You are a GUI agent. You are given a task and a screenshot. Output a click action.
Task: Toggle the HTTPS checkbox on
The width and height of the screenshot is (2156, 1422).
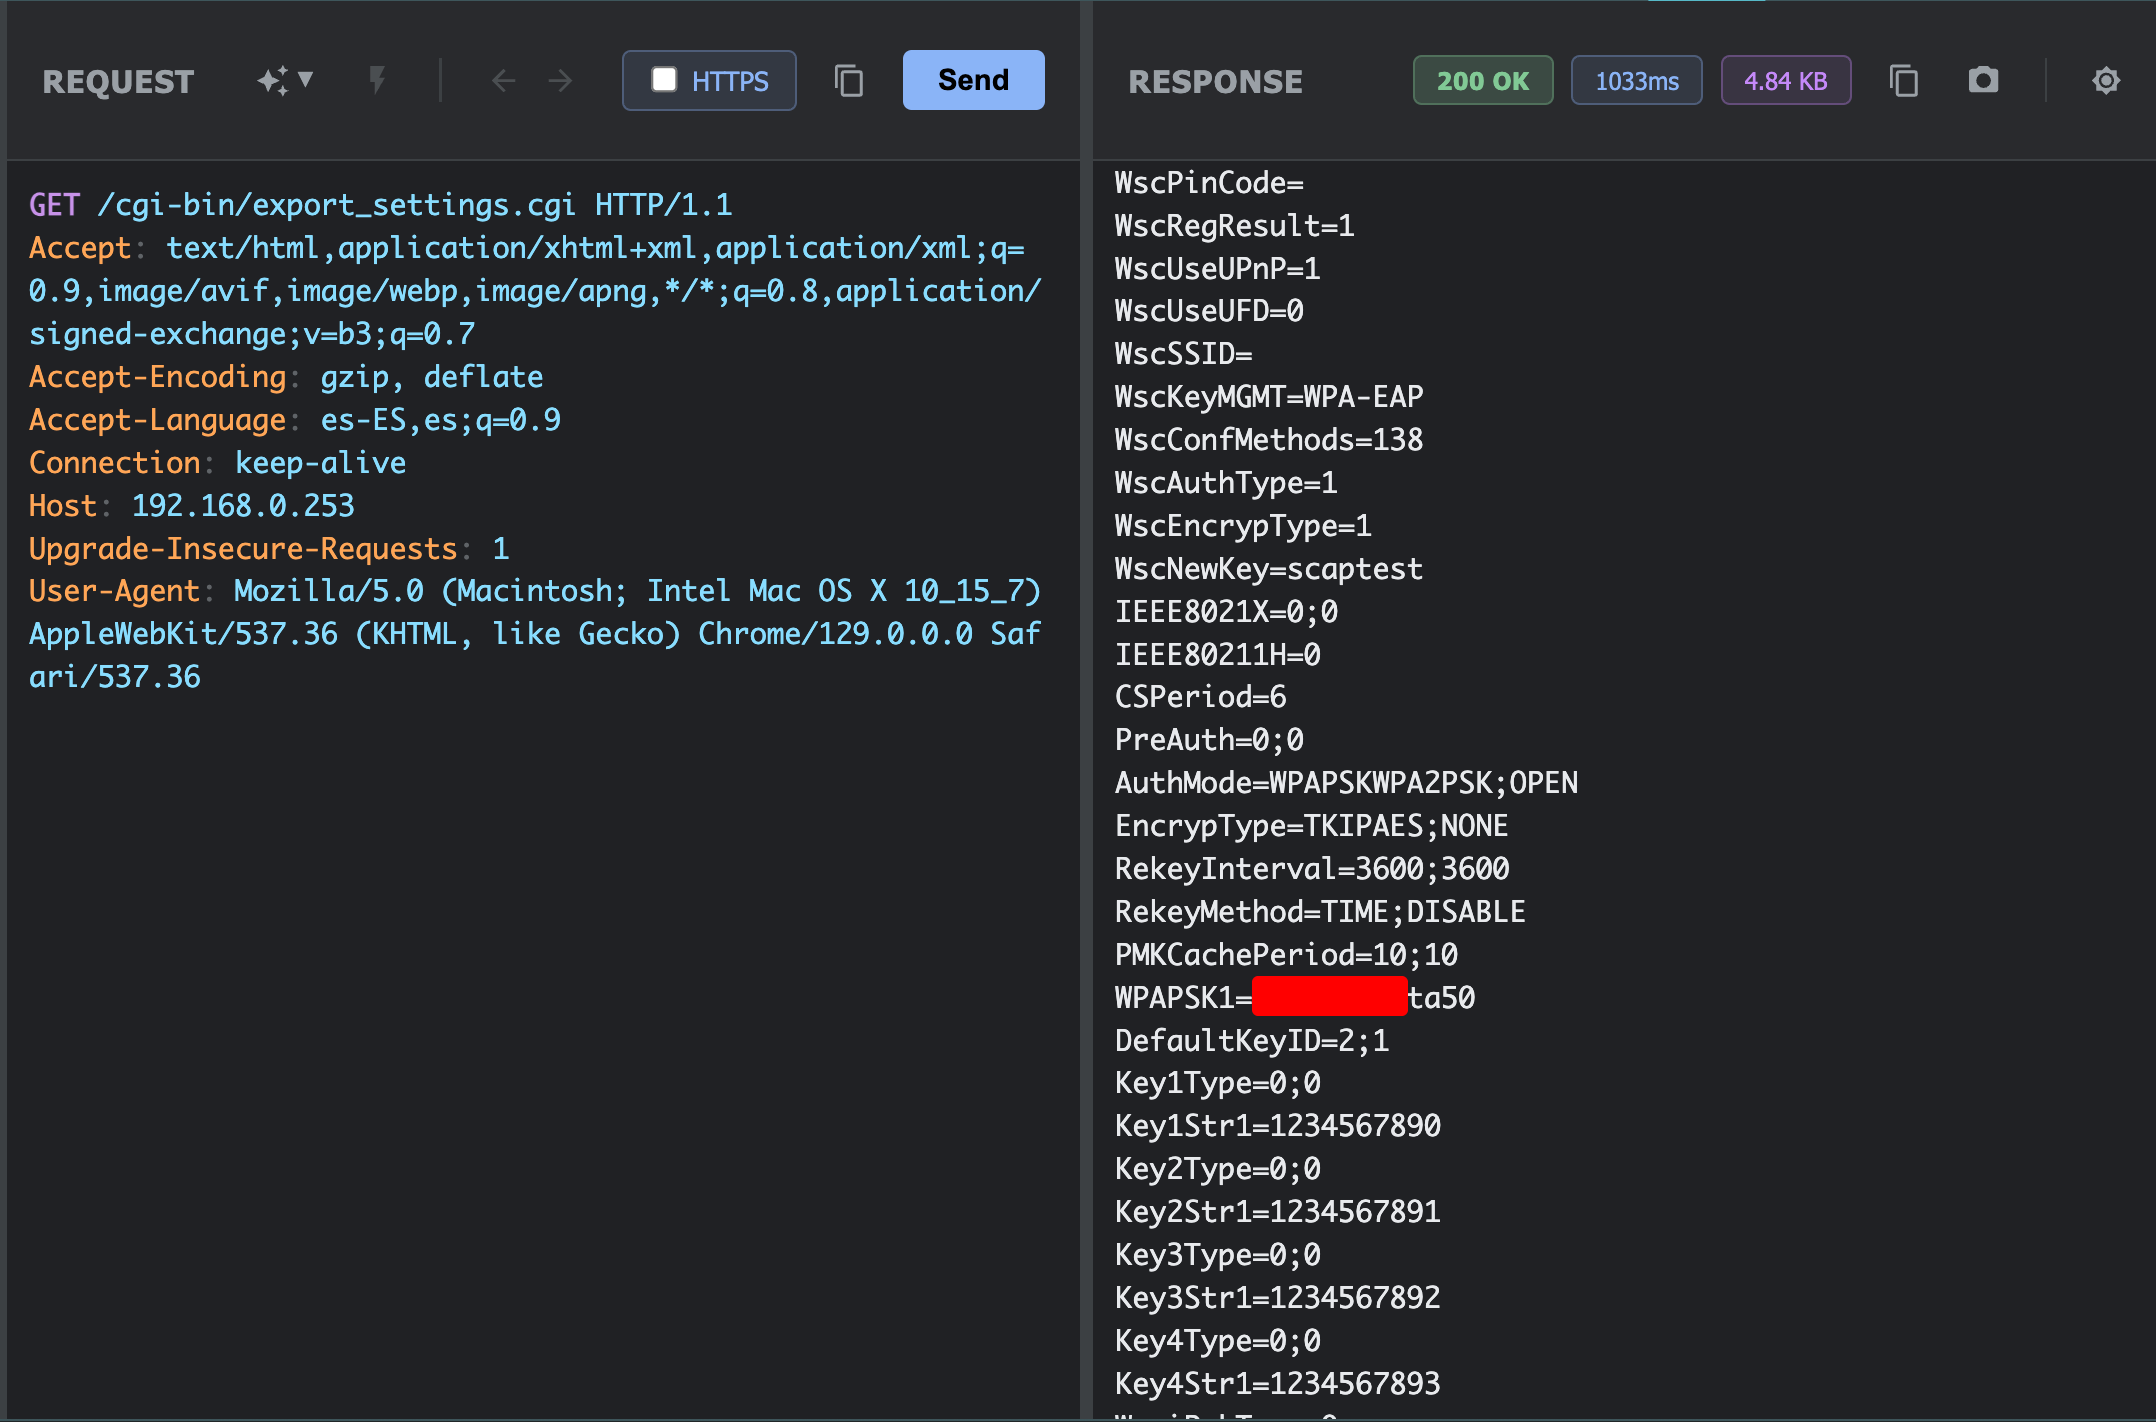(x=663, y=80)
